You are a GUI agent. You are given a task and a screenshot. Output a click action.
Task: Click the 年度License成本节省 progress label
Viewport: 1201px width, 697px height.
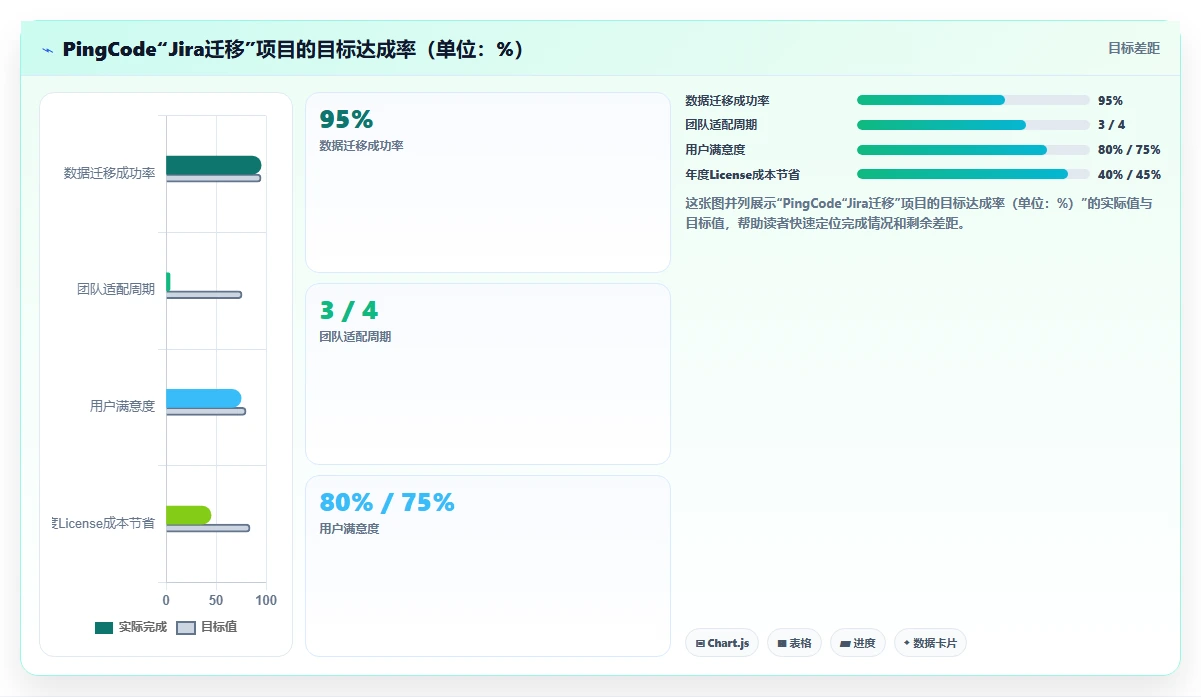[742, 174]
